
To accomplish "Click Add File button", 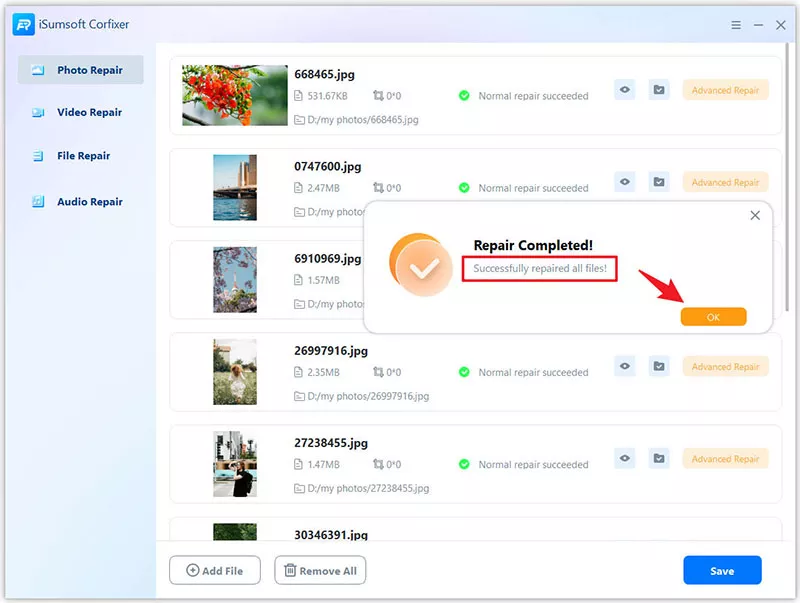I will point(215,571).
